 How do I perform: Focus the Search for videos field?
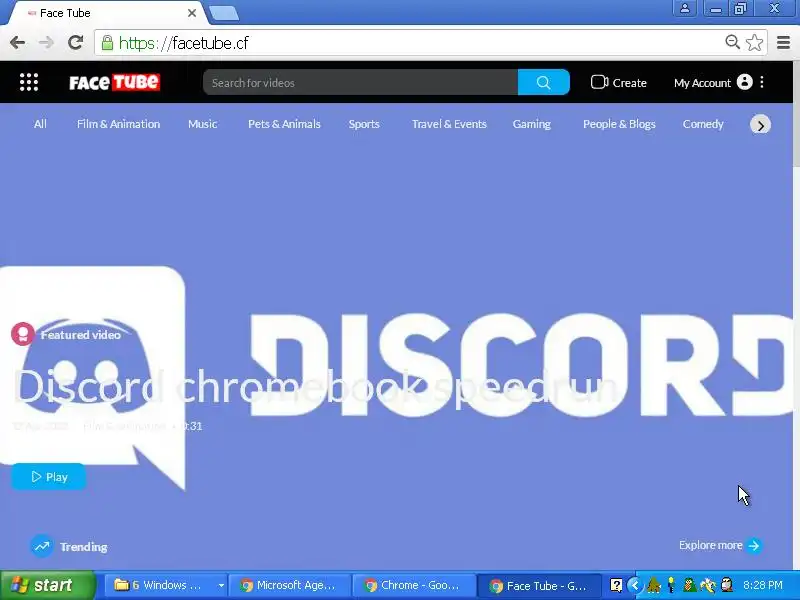360,82
